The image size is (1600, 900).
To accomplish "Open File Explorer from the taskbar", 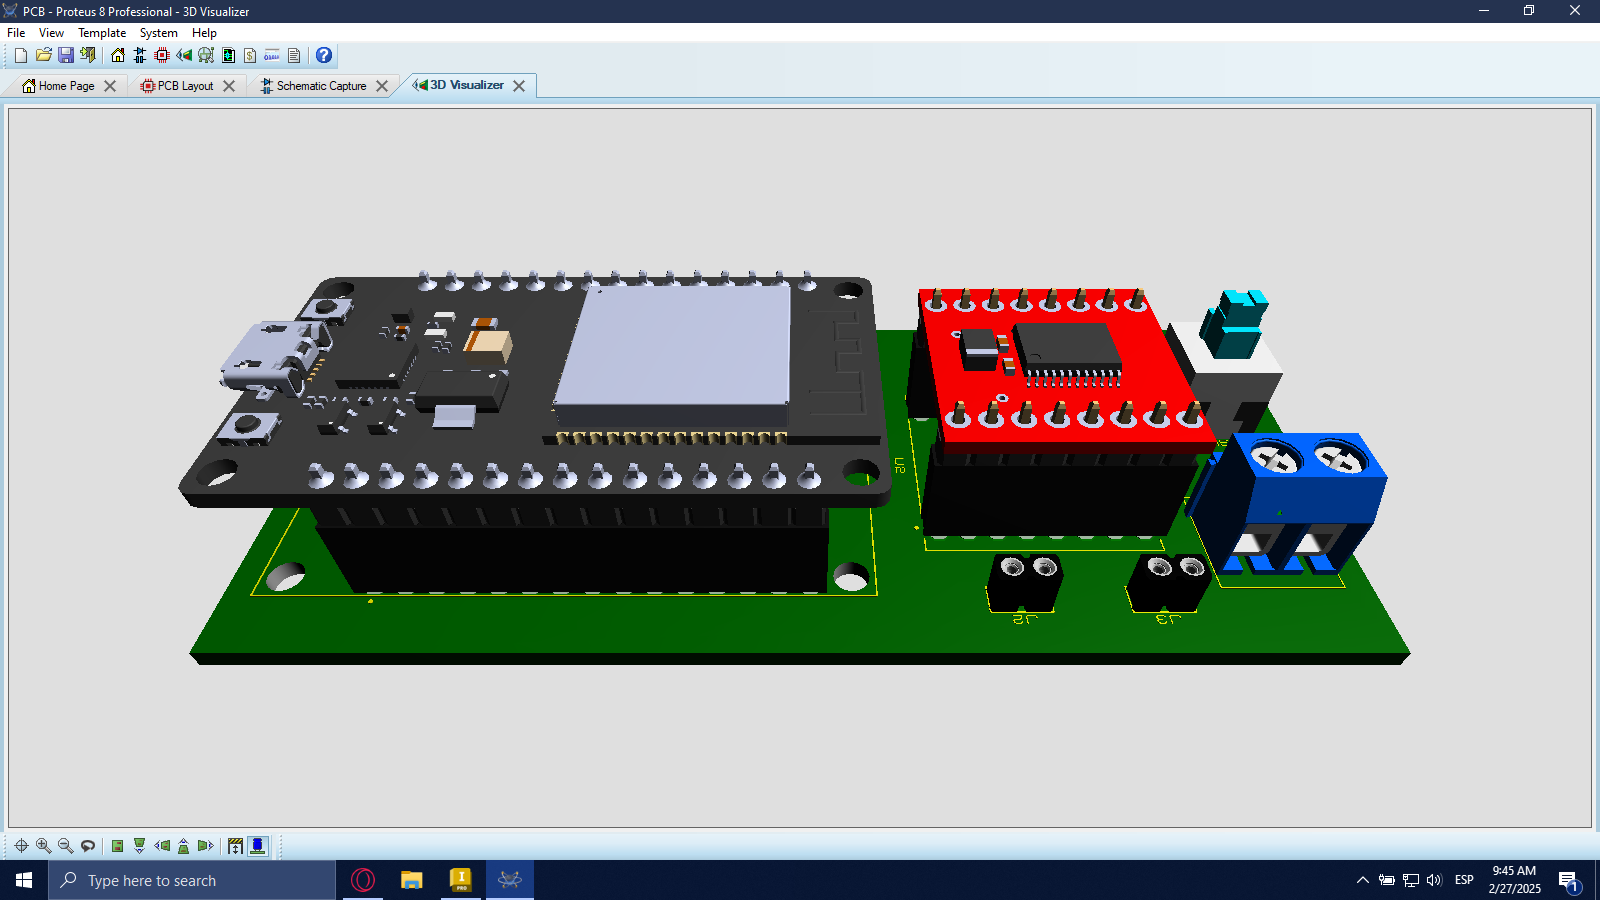I will click(412, 880).
